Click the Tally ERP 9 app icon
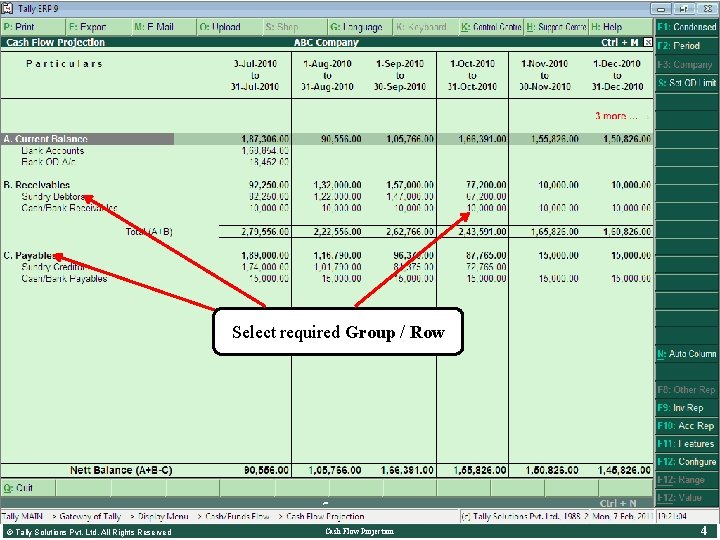Screen dimensions: 720x540 (7, 8)
